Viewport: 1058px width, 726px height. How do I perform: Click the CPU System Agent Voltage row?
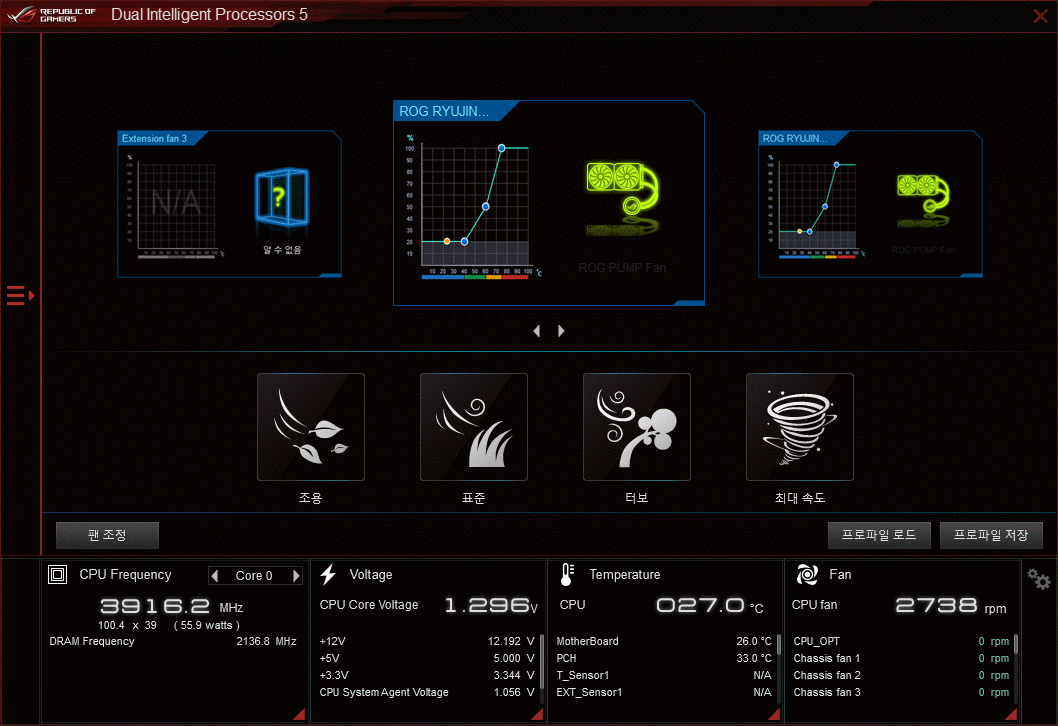click(x=427, y=692)
